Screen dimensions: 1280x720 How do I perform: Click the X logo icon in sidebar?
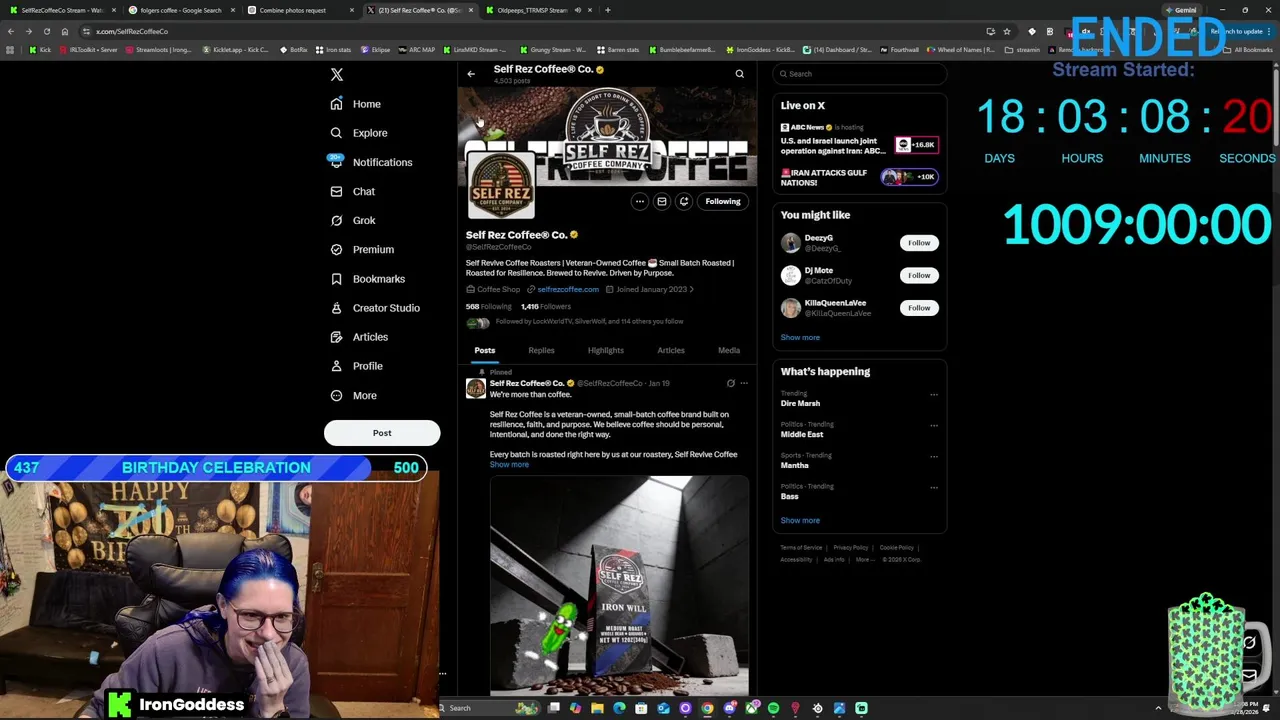click(x=337, y=75)
